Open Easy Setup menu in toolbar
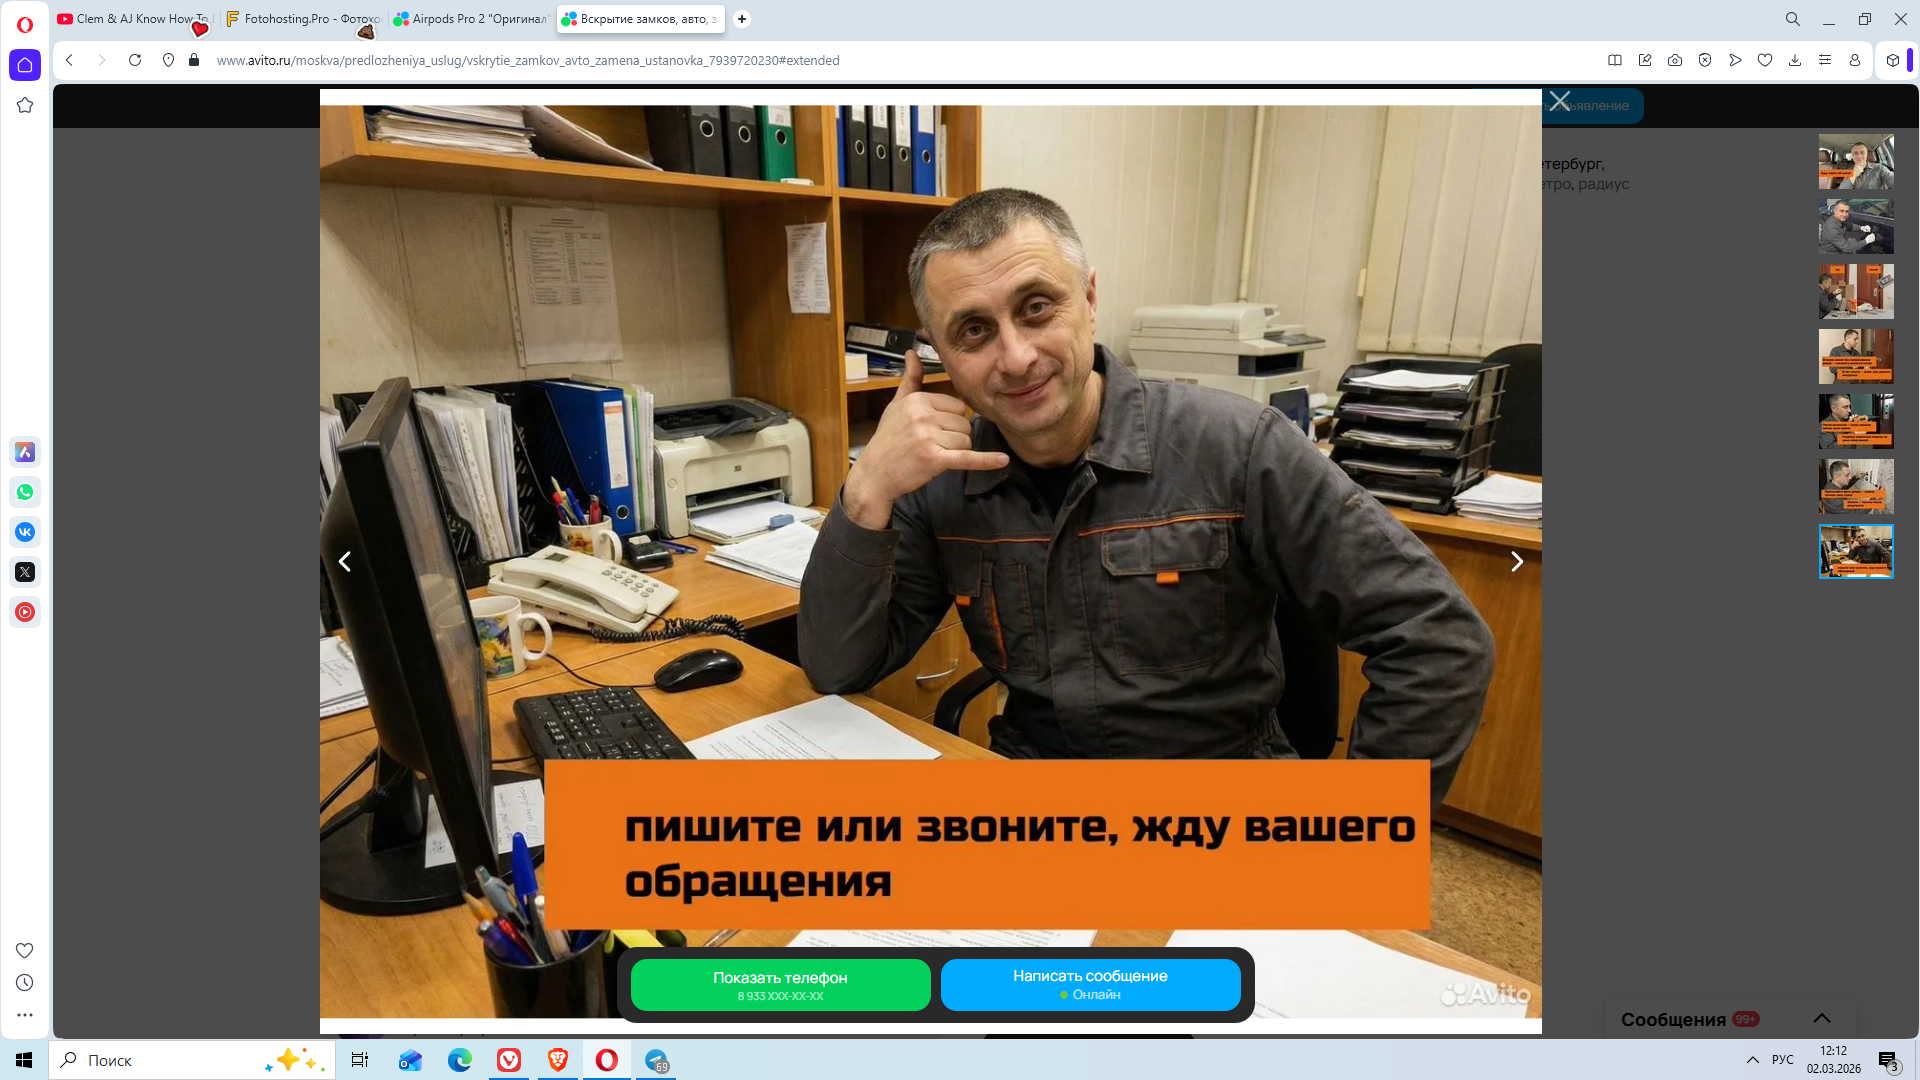Viewport: 1920px width, 1080px height. coord(1825,60)
